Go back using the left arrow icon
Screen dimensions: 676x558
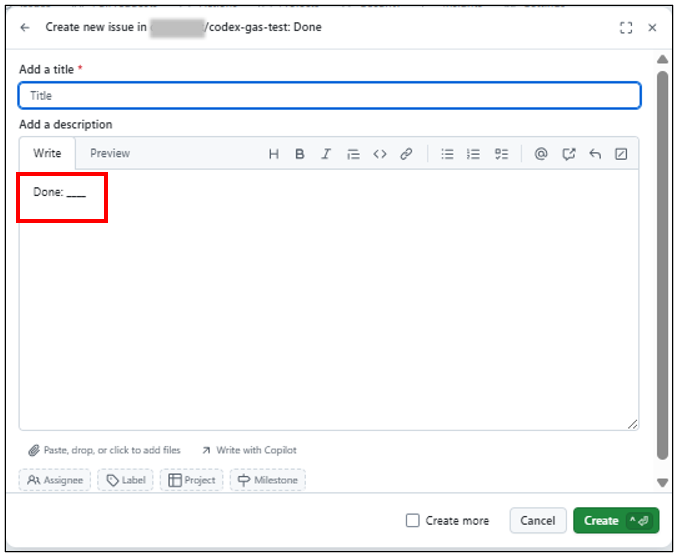25,28
